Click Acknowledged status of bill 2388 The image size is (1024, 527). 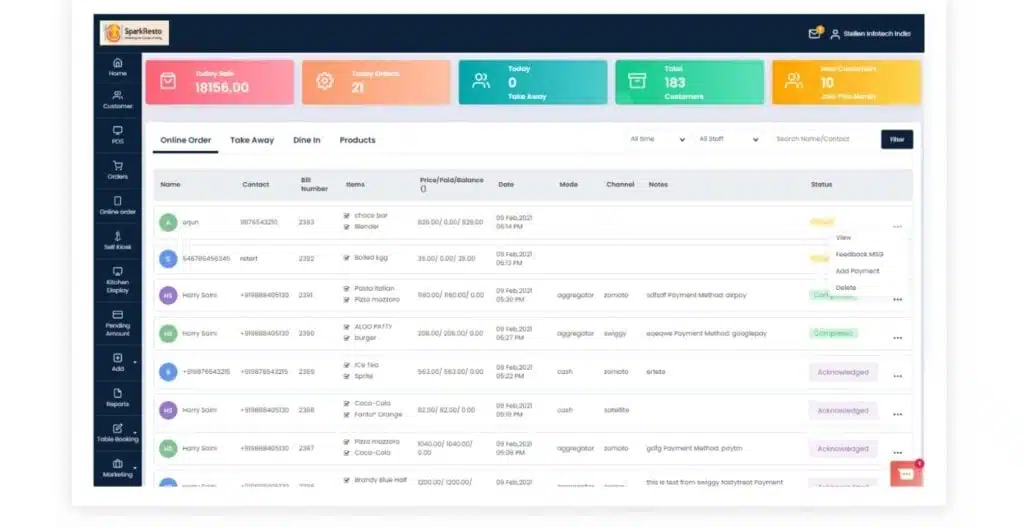pos(843,411)
